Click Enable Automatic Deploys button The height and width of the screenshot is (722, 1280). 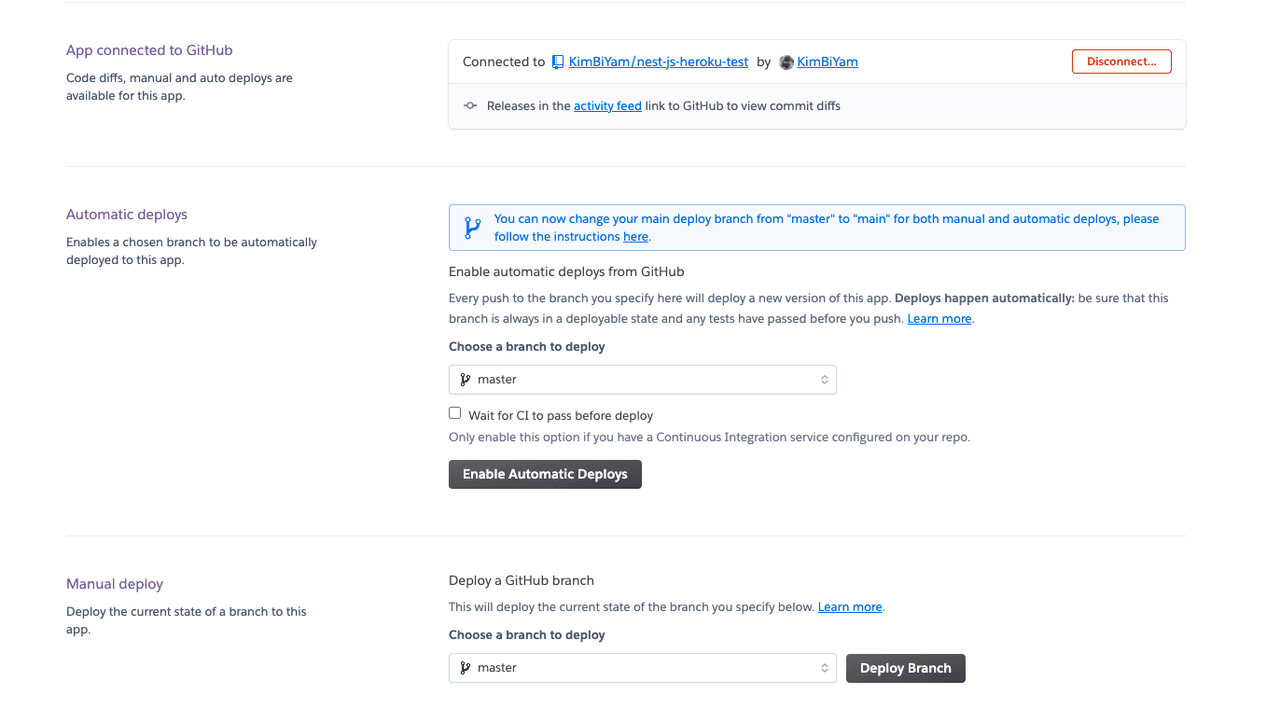click(x=545, y=474)
